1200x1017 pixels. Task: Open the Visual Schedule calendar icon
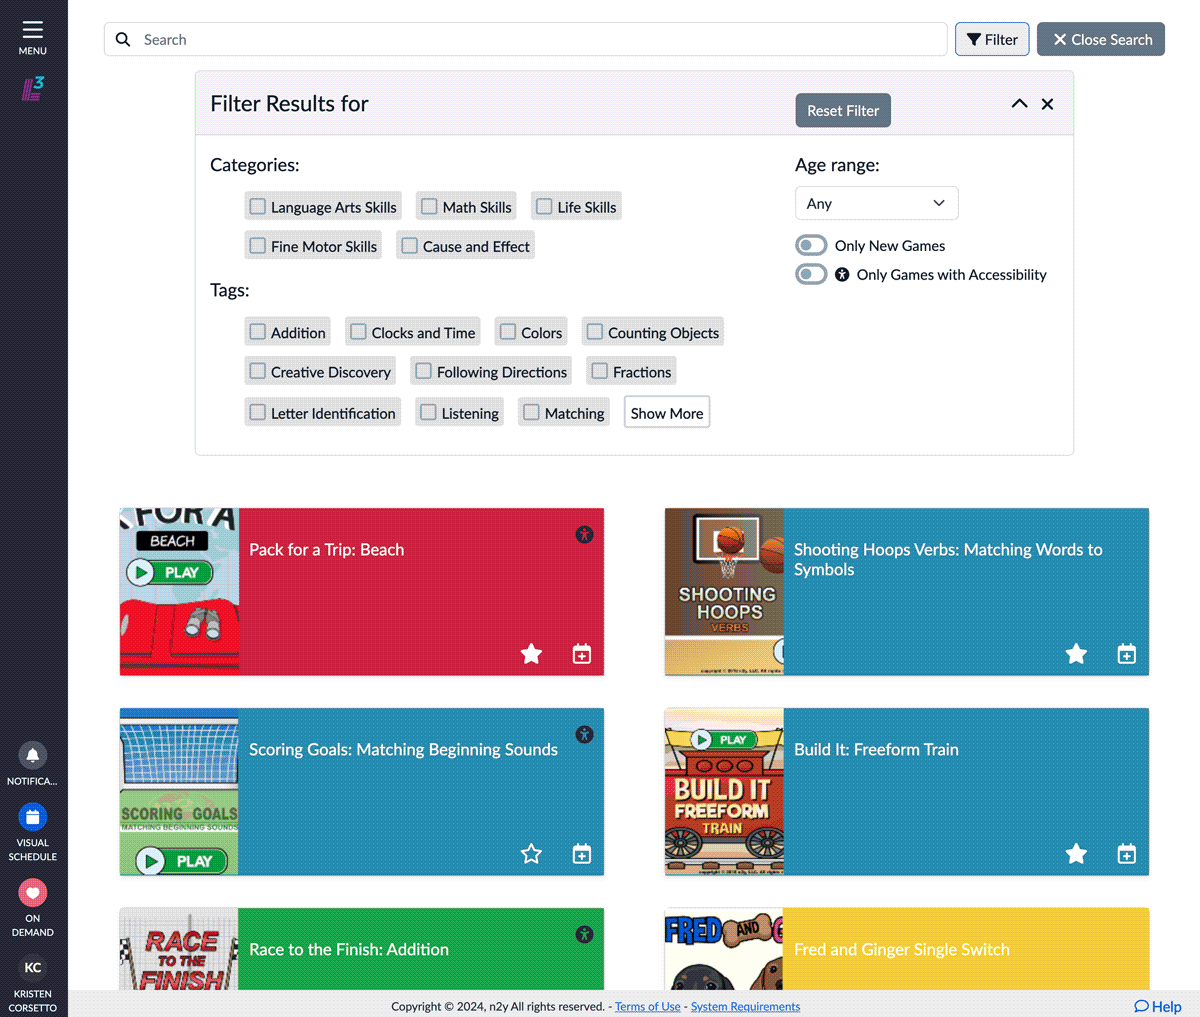pyautogui.click(x=33, y=817)
